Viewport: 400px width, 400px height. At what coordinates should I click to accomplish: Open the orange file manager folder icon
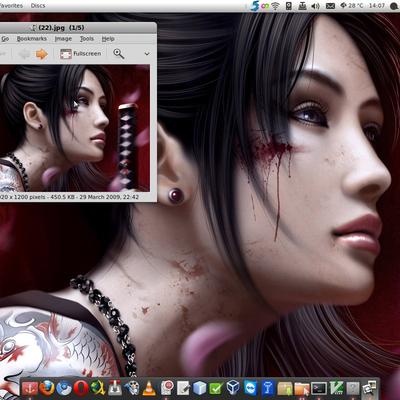[x=302, y=388]
